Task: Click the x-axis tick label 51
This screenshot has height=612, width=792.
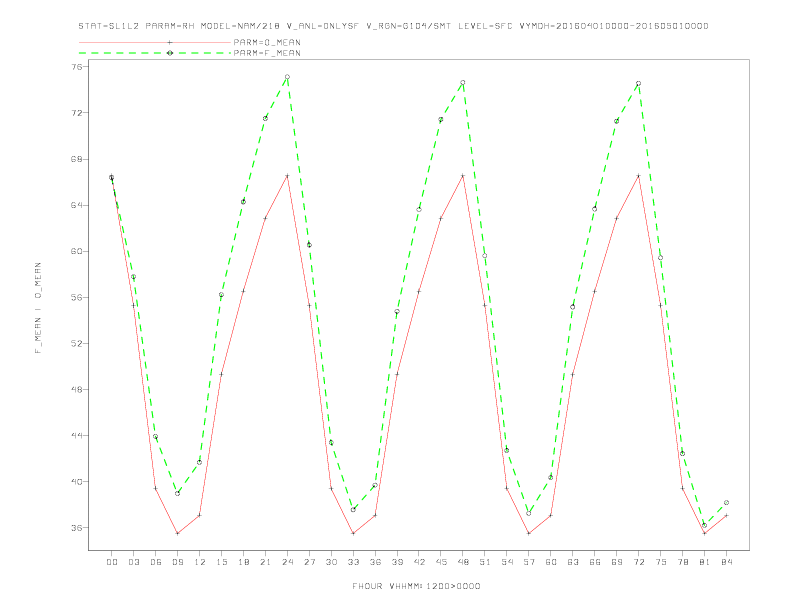Action: click(485, 562)
